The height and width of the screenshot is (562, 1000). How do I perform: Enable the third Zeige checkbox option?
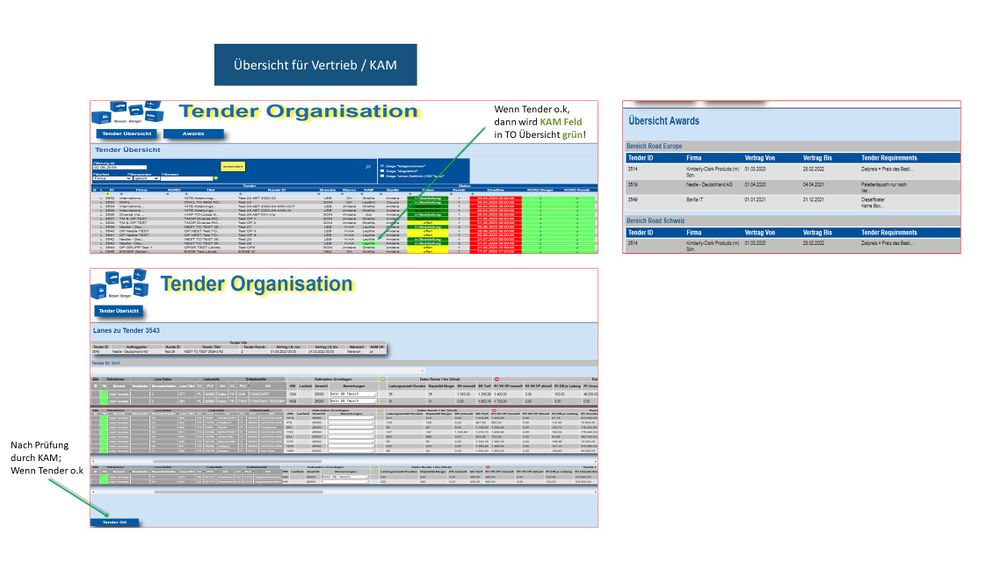point(383,176)
